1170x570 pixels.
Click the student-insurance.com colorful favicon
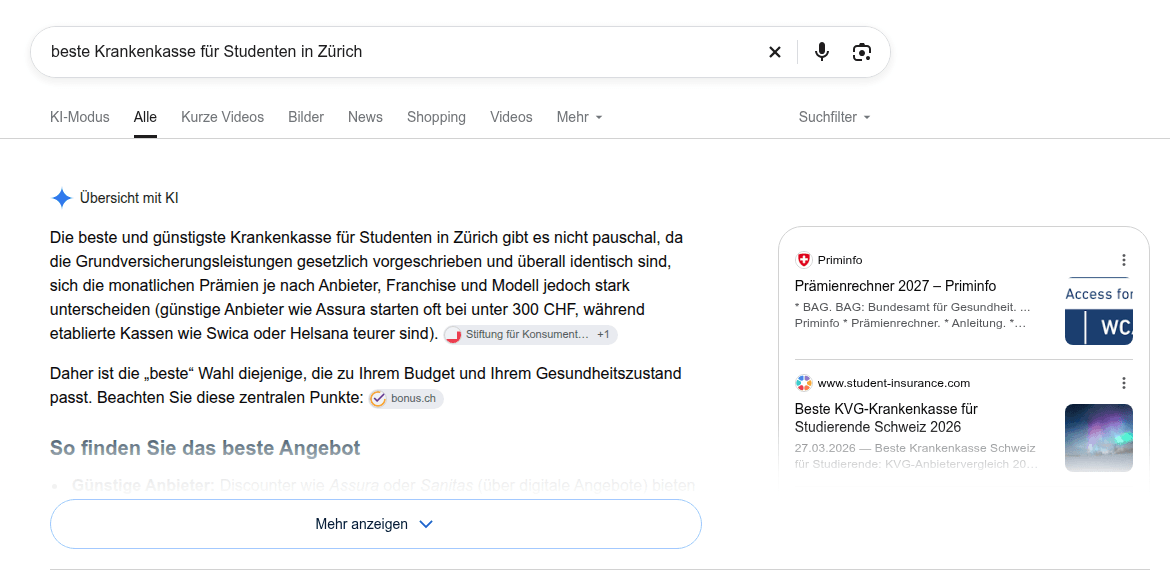tap(804, 383)
